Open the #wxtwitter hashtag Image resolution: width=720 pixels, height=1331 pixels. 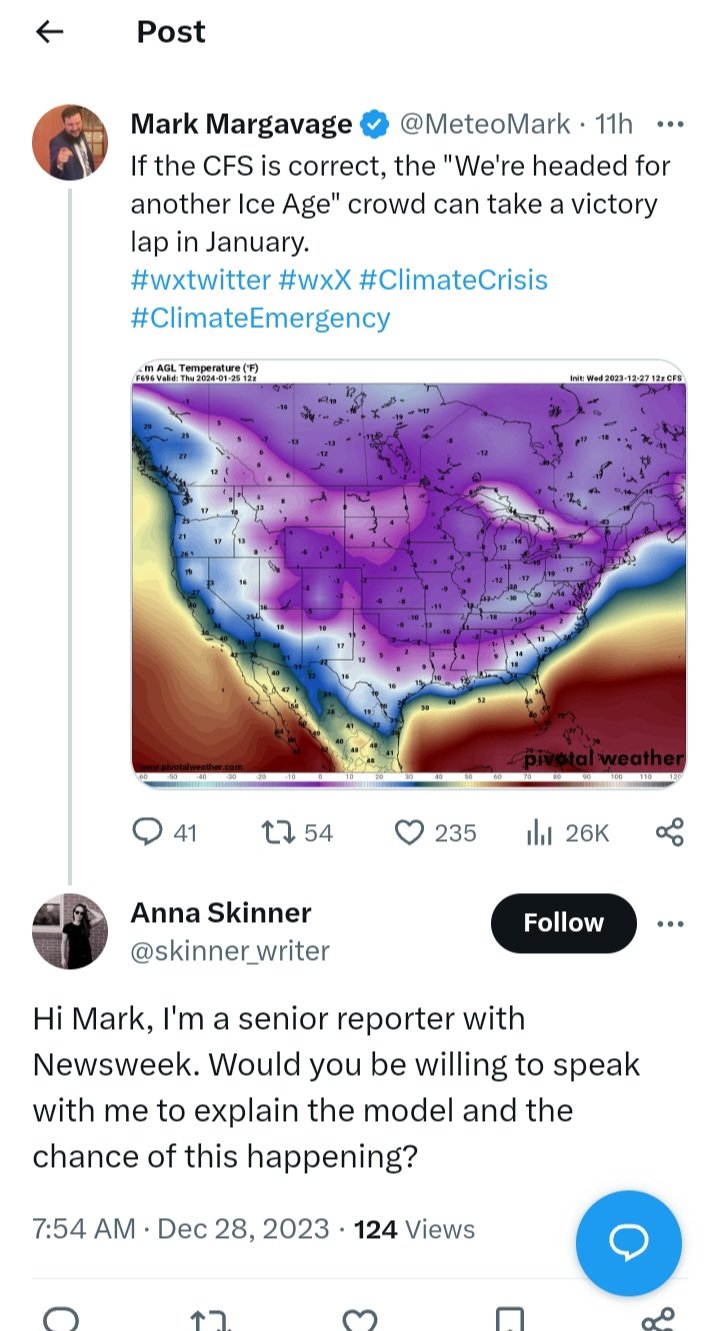(201, 279)
